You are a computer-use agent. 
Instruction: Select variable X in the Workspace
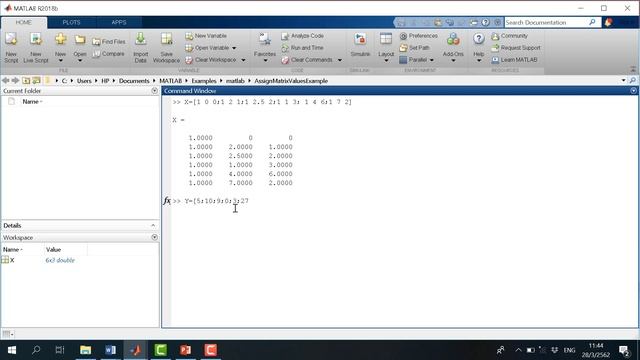click(x=12, y=260)
